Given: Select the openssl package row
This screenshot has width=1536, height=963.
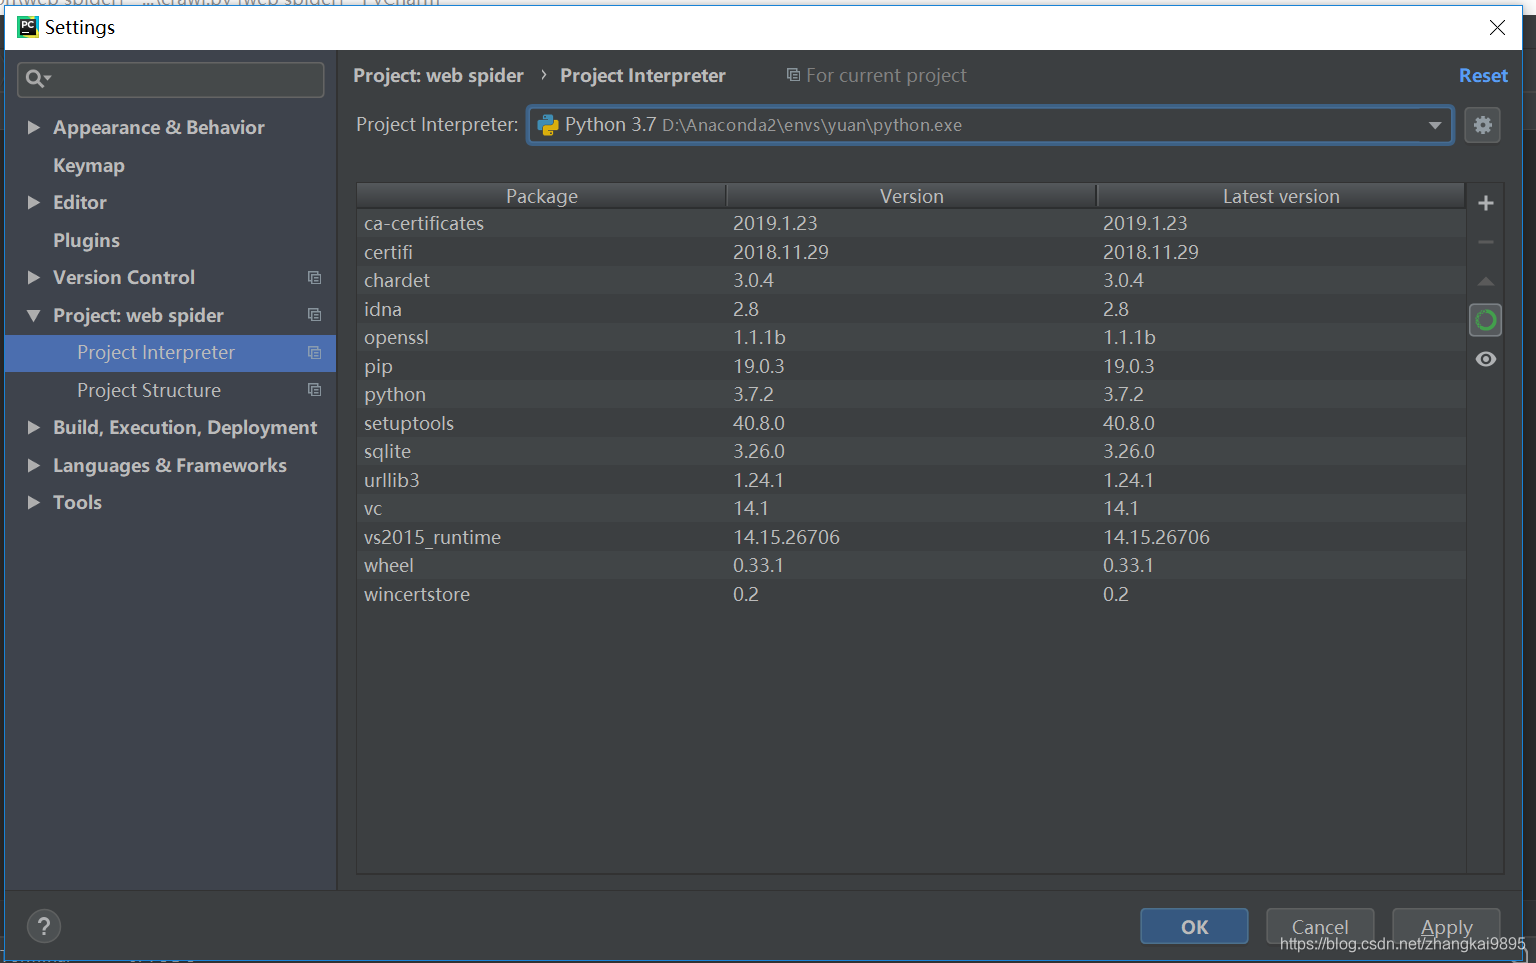Looking at the screenshot, I should [x=911, y=337].
